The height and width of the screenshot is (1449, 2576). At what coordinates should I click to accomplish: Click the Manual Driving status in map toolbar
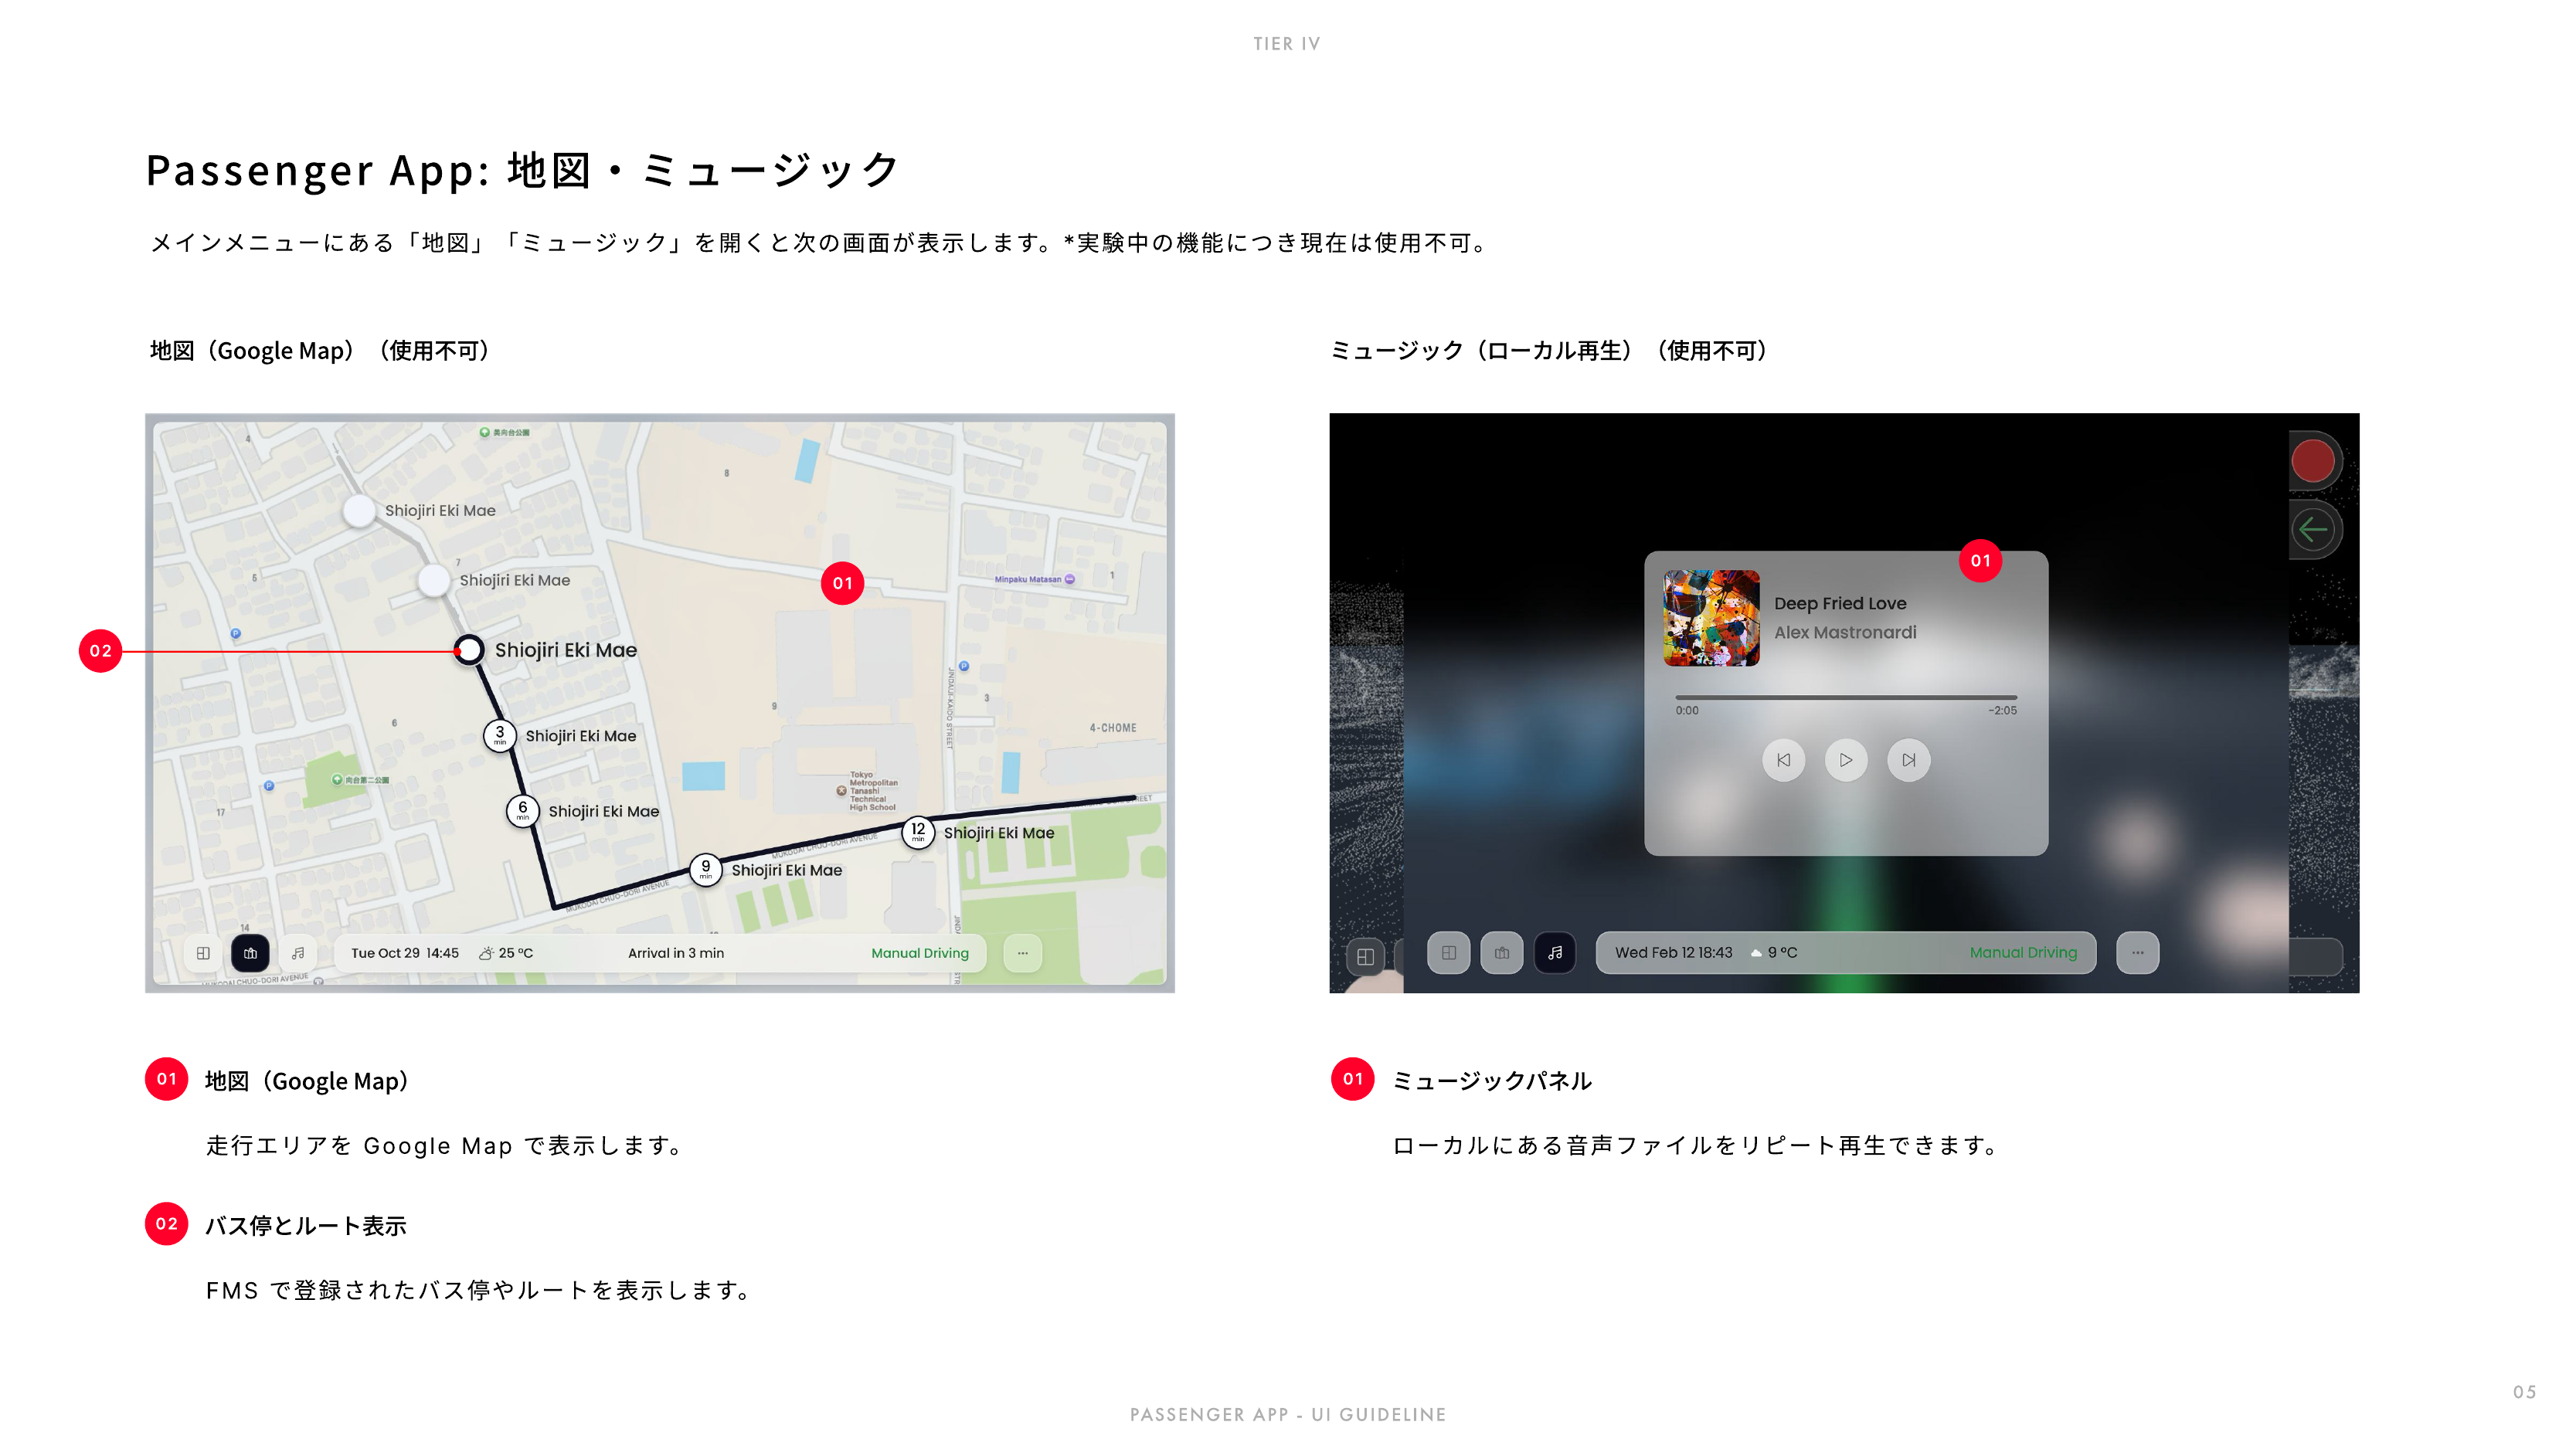pos(920,953)
